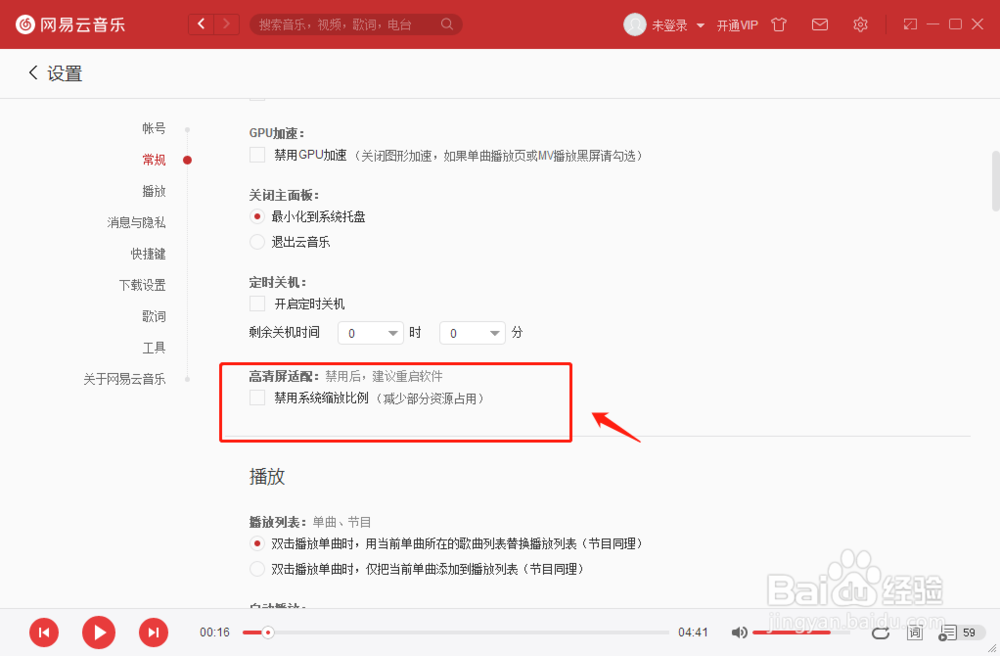The height and width of the screenshot is (656, 1000).
Task: Start playback with the play button
Action: pos(99,632)
